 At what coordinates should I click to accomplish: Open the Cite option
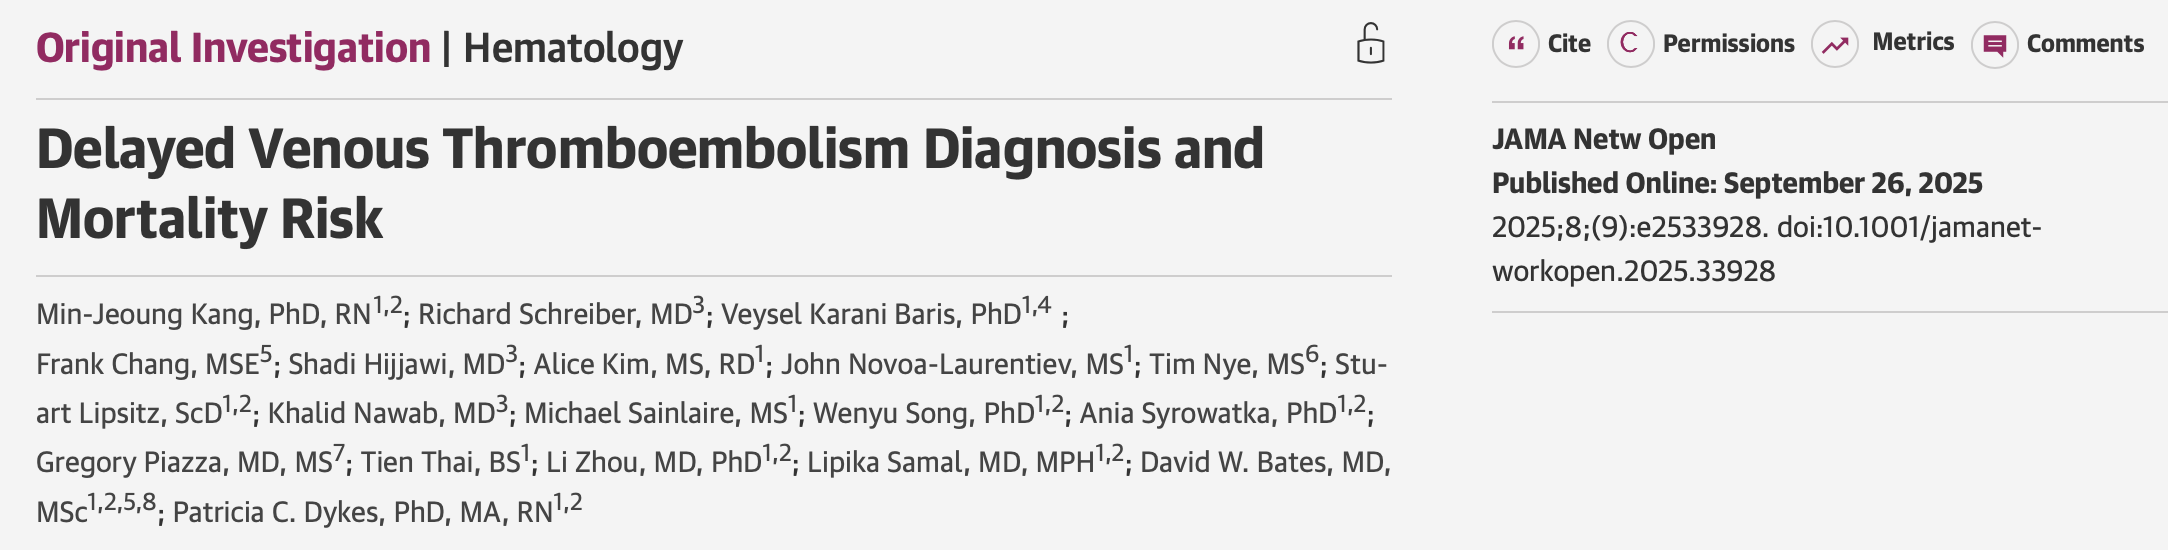tap(1568, 44)
